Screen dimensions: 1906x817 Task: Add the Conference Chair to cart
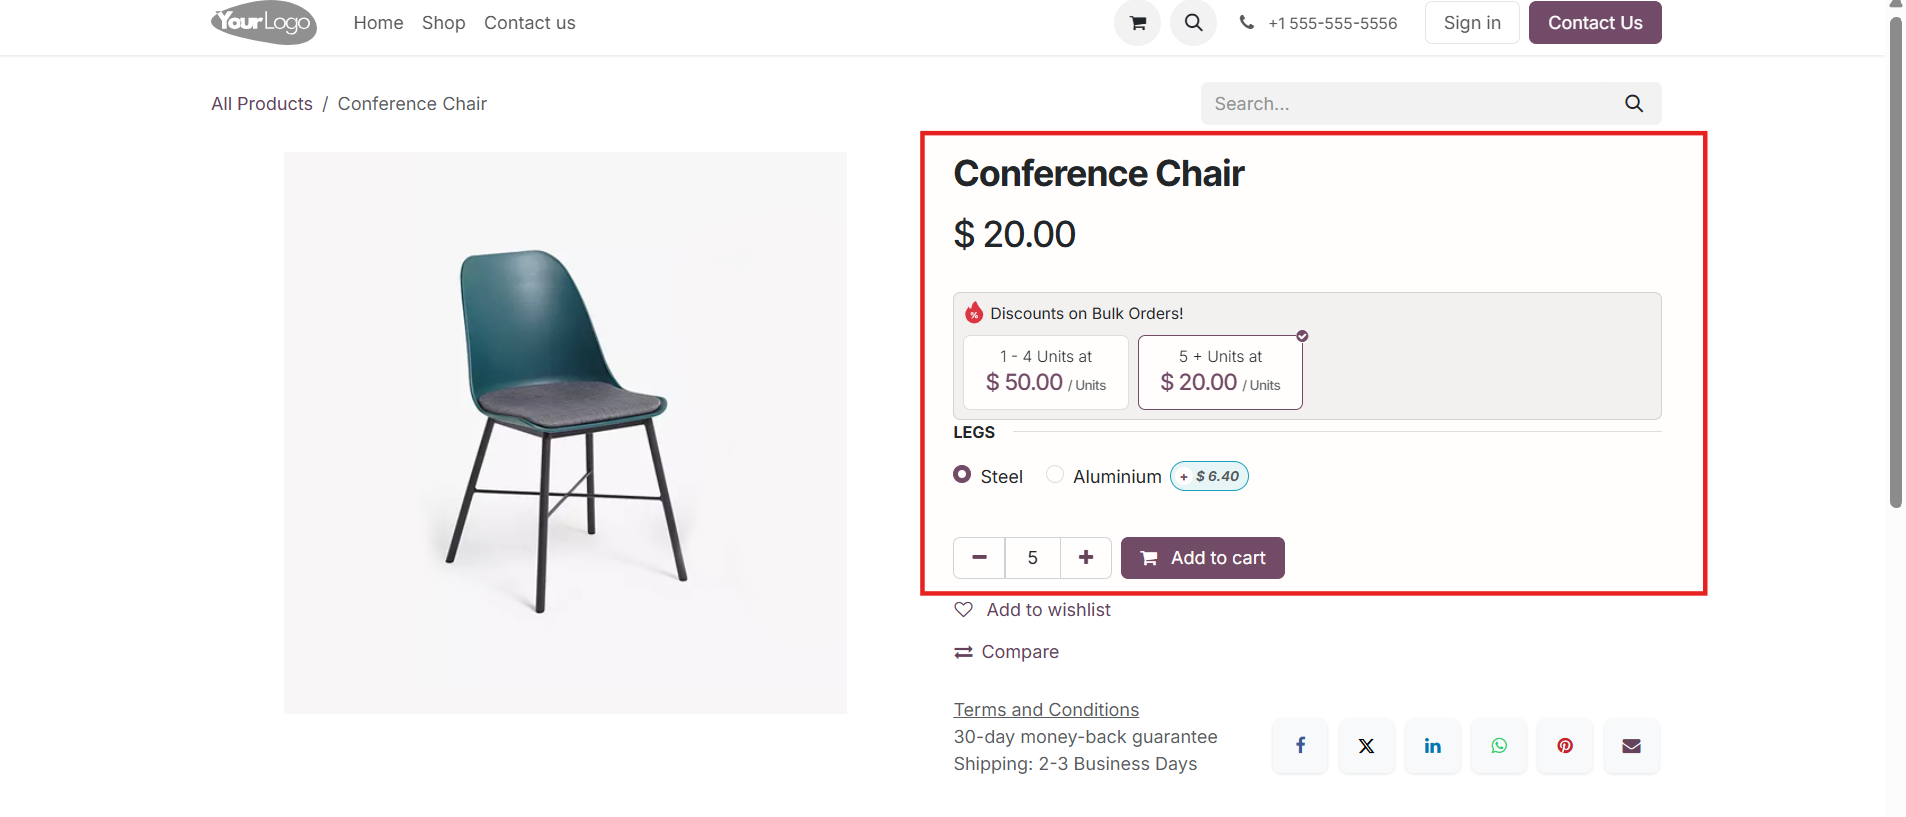click(x=1203, y=558)
